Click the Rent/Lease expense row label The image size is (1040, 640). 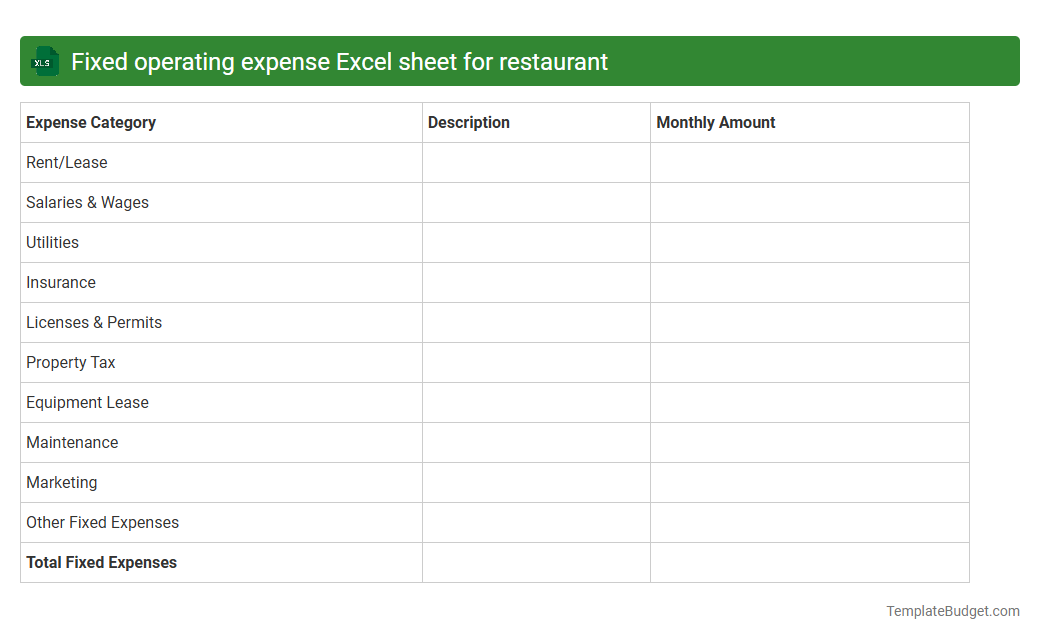(x=67, y=162)
